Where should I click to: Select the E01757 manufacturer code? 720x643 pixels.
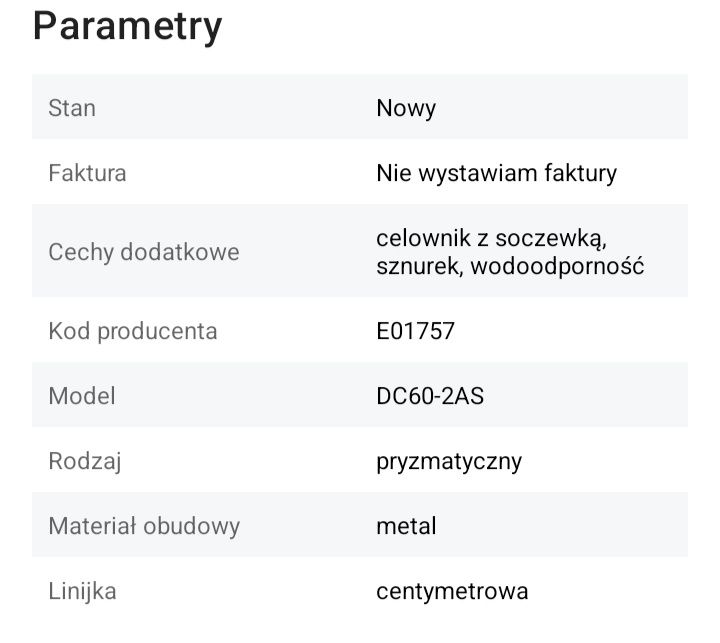tap(415, 330)
